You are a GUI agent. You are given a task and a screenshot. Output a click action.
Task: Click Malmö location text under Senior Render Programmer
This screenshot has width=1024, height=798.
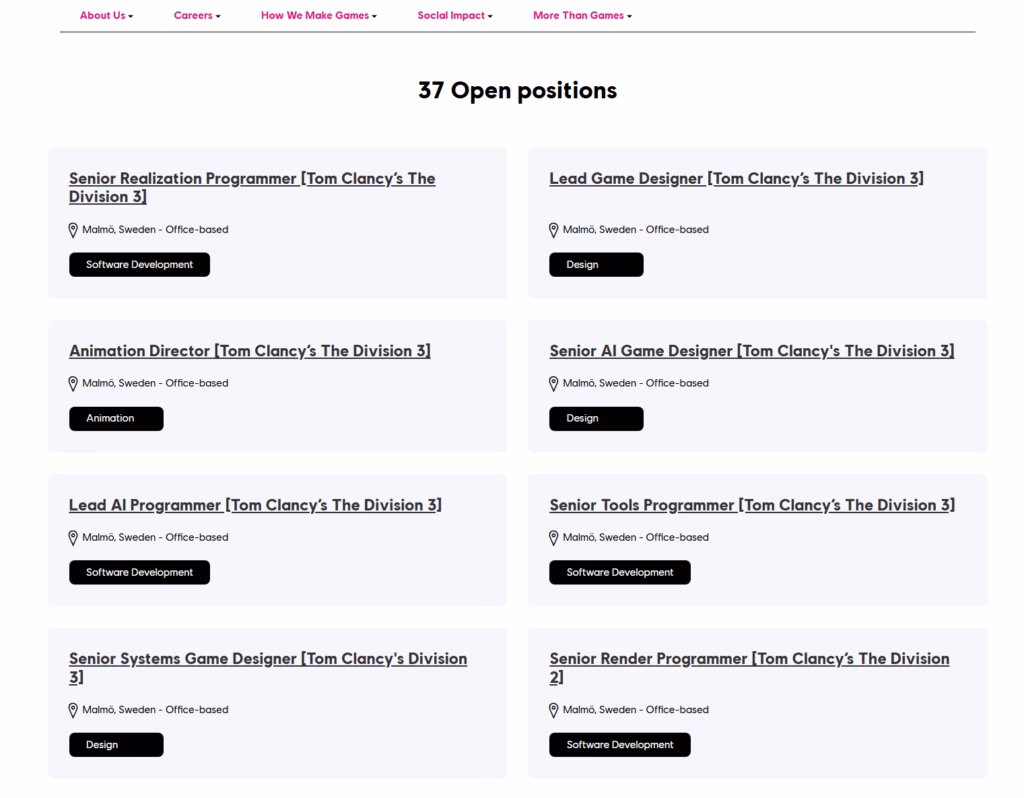pos(635,709)
